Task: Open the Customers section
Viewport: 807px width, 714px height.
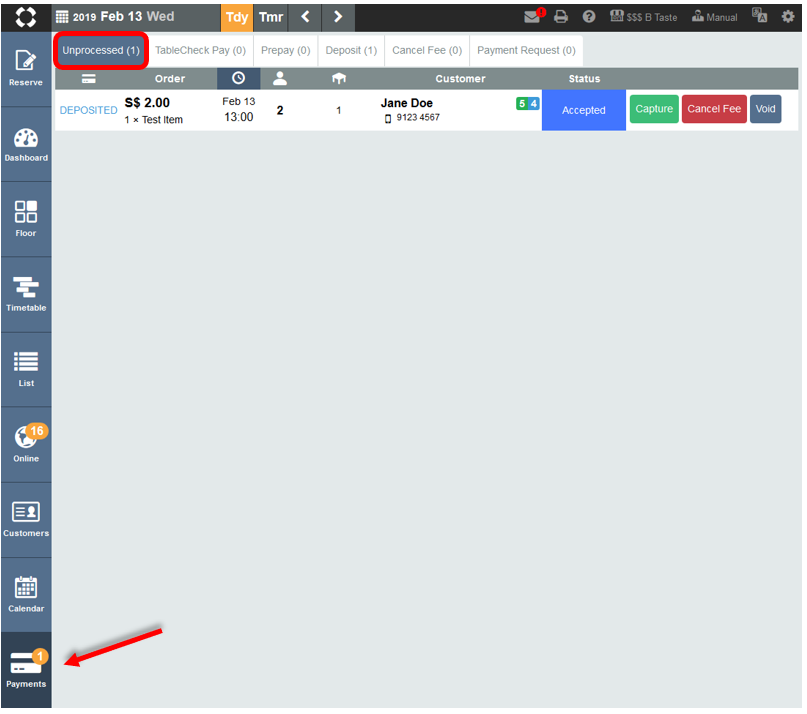Action: tap(26, 520)
